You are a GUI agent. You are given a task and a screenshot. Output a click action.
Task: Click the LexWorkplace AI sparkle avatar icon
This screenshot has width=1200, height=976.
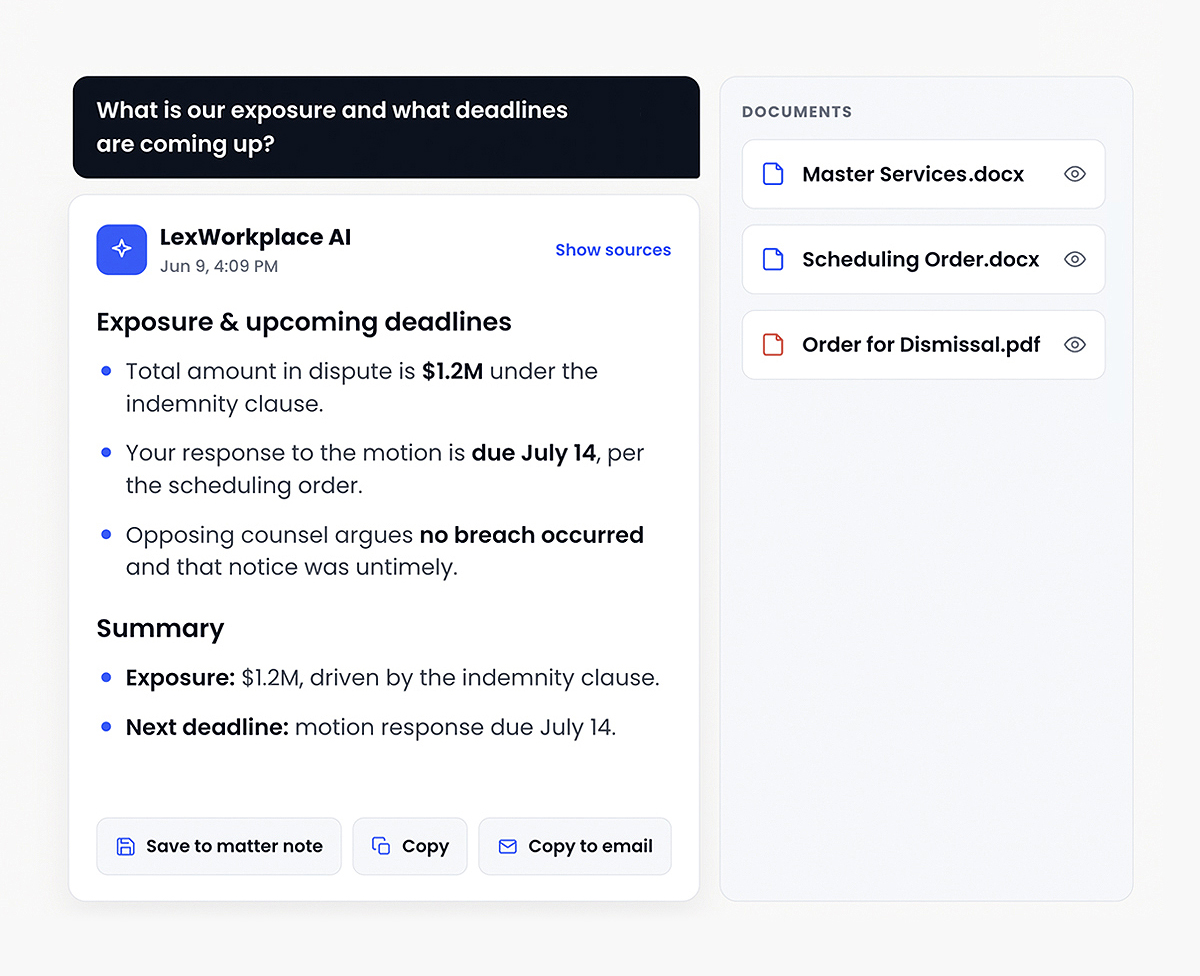click(122, 249)
